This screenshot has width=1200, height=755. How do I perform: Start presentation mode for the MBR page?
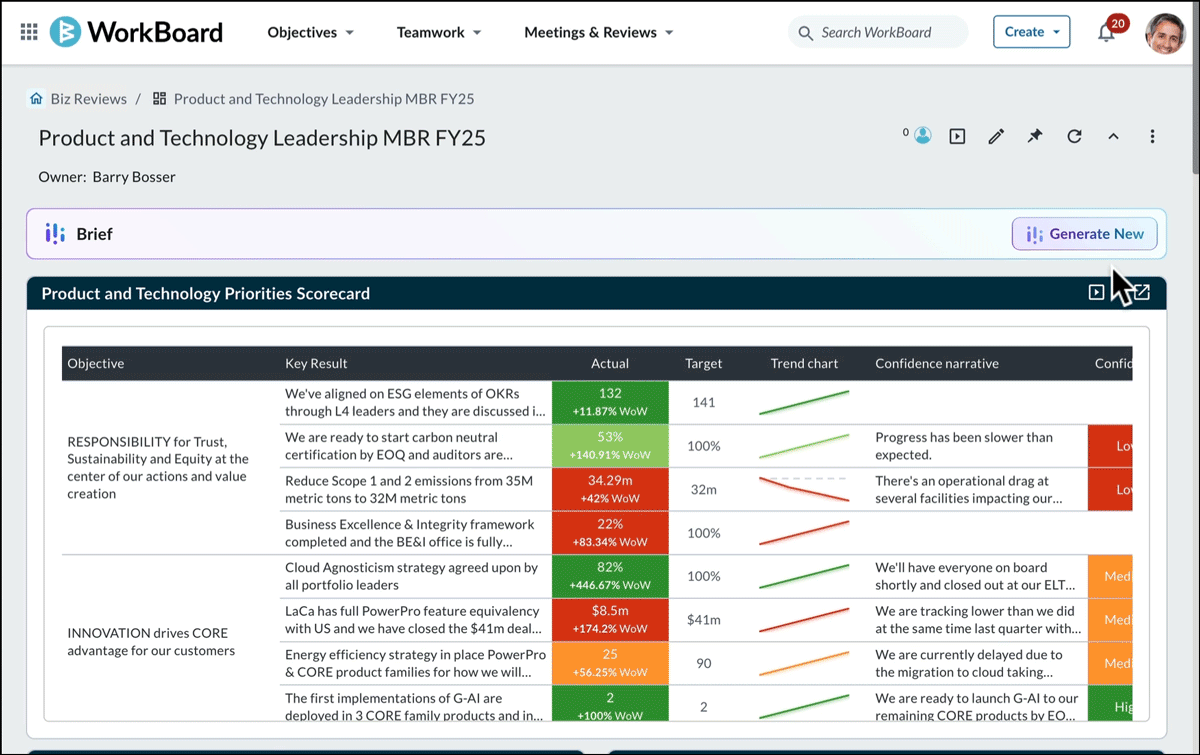point(957,136)
